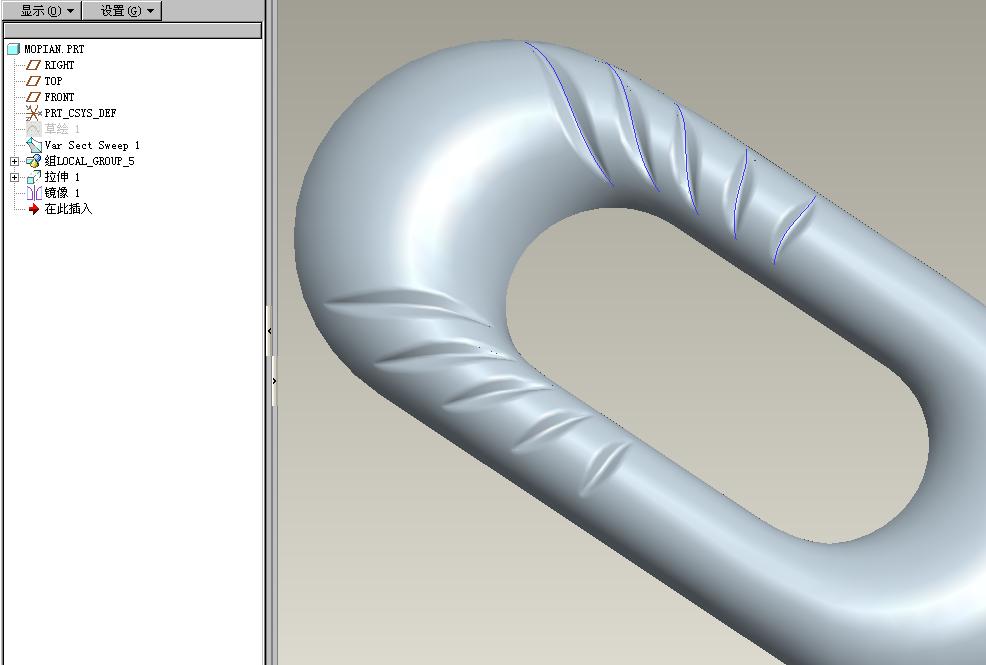This screenshot has width=986, height=665.
Task: Select the TOP datum plane label
Action: pyautogui.click(x=53, y=81)
